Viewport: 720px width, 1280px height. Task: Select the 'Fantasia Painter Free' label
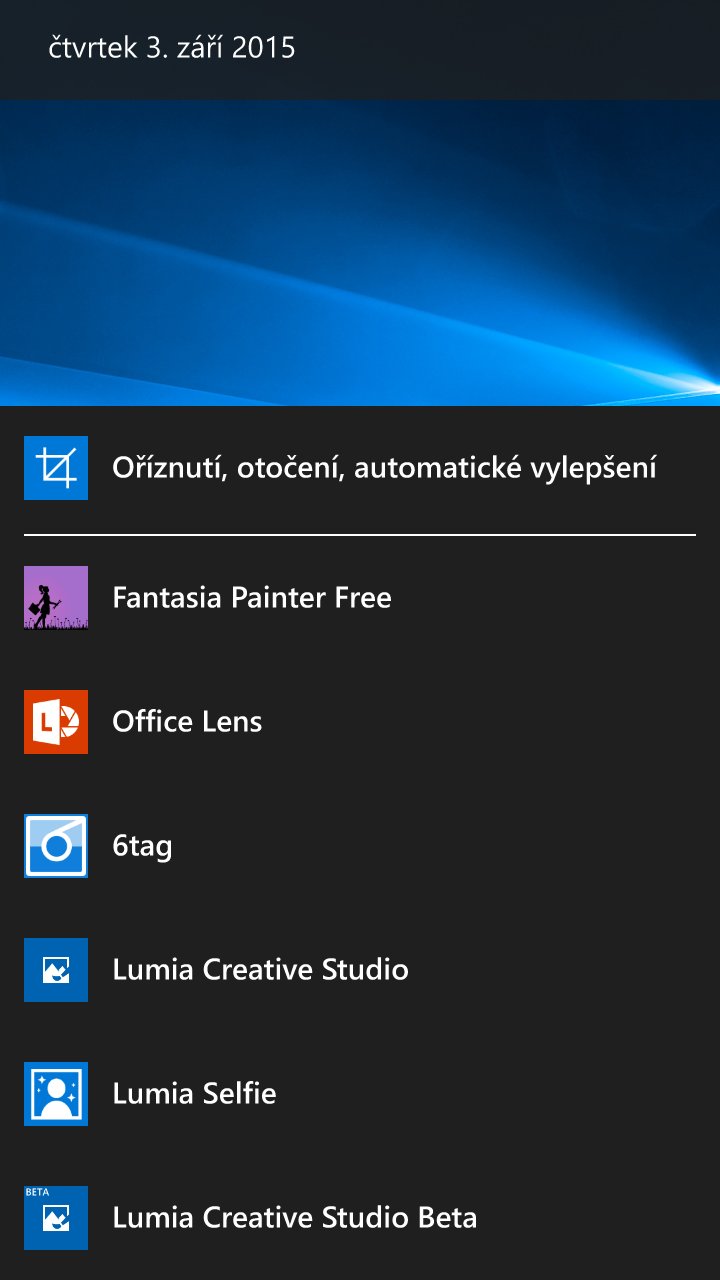[252, 598]
